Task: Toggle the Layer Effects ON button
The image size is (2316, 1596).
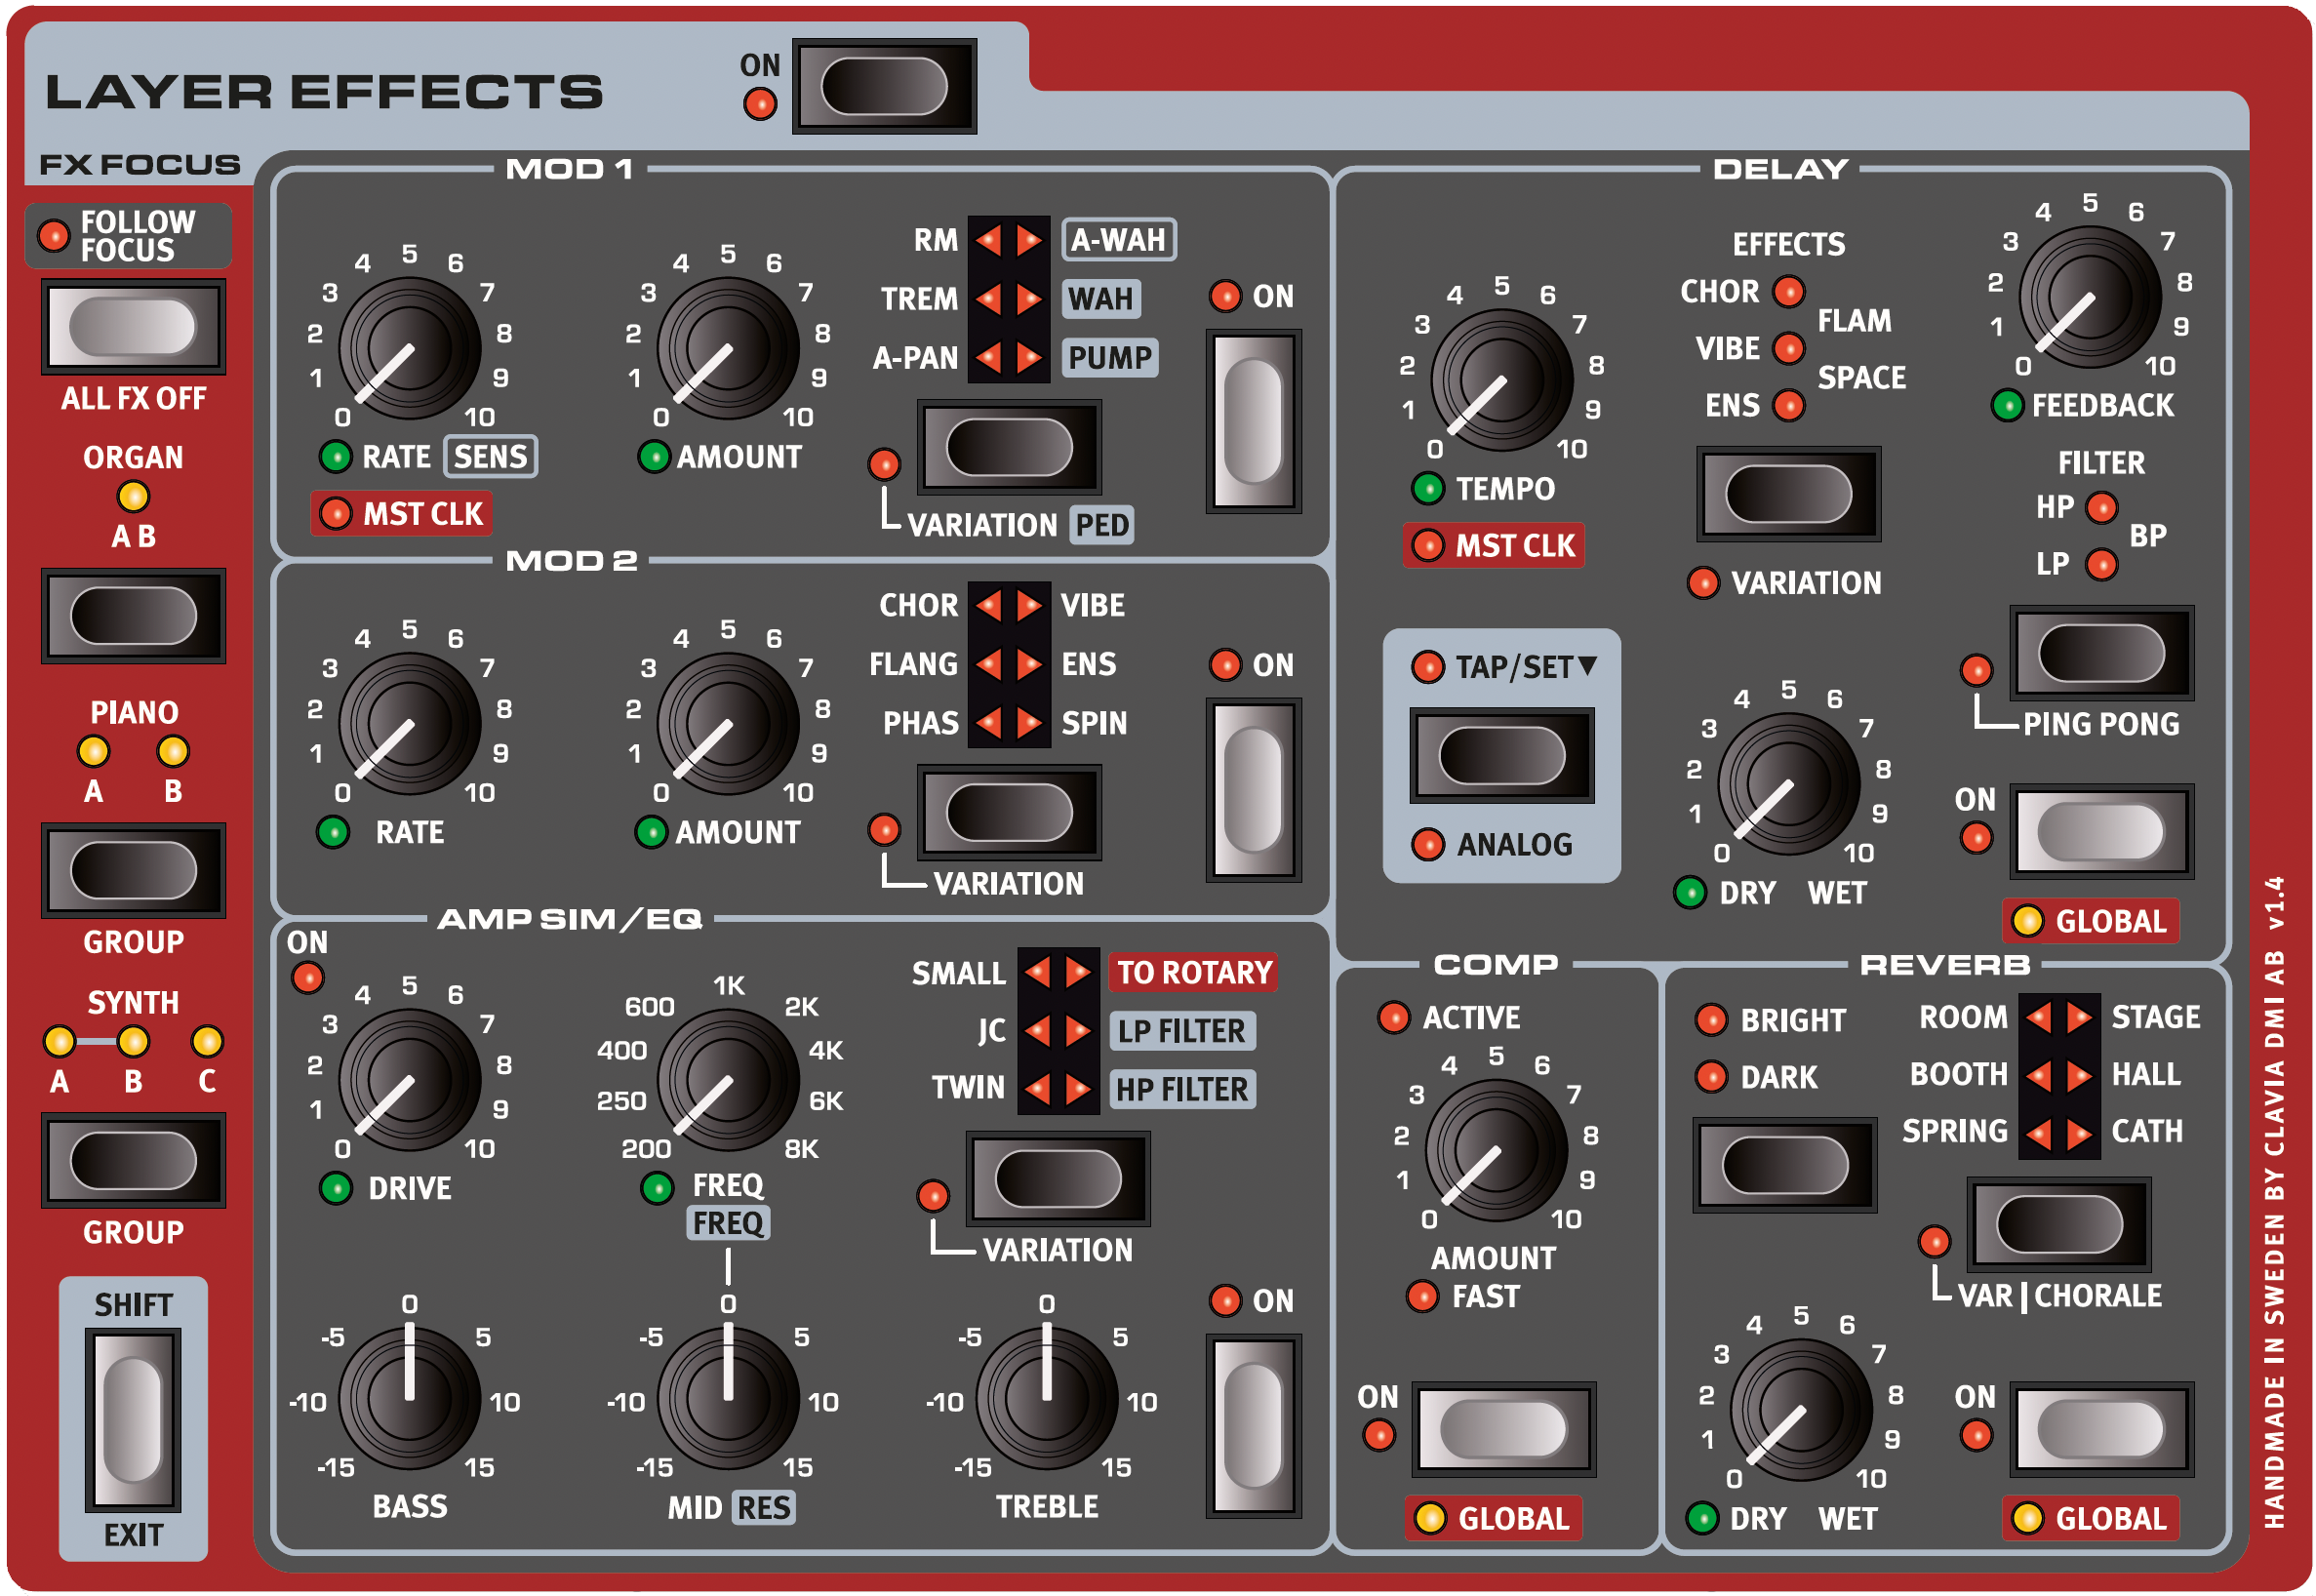Action: pyautogui.click(x=883, y=86)
